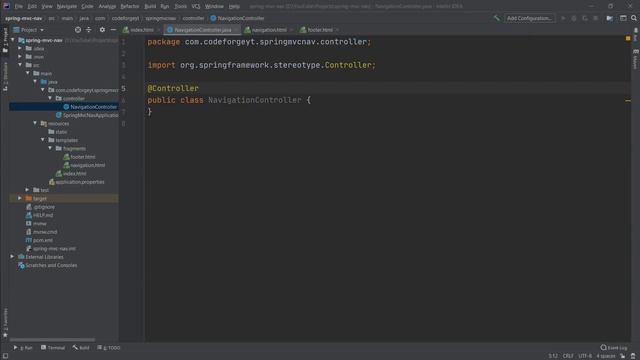Open the Build tool window button

click(x=81, y=348)
